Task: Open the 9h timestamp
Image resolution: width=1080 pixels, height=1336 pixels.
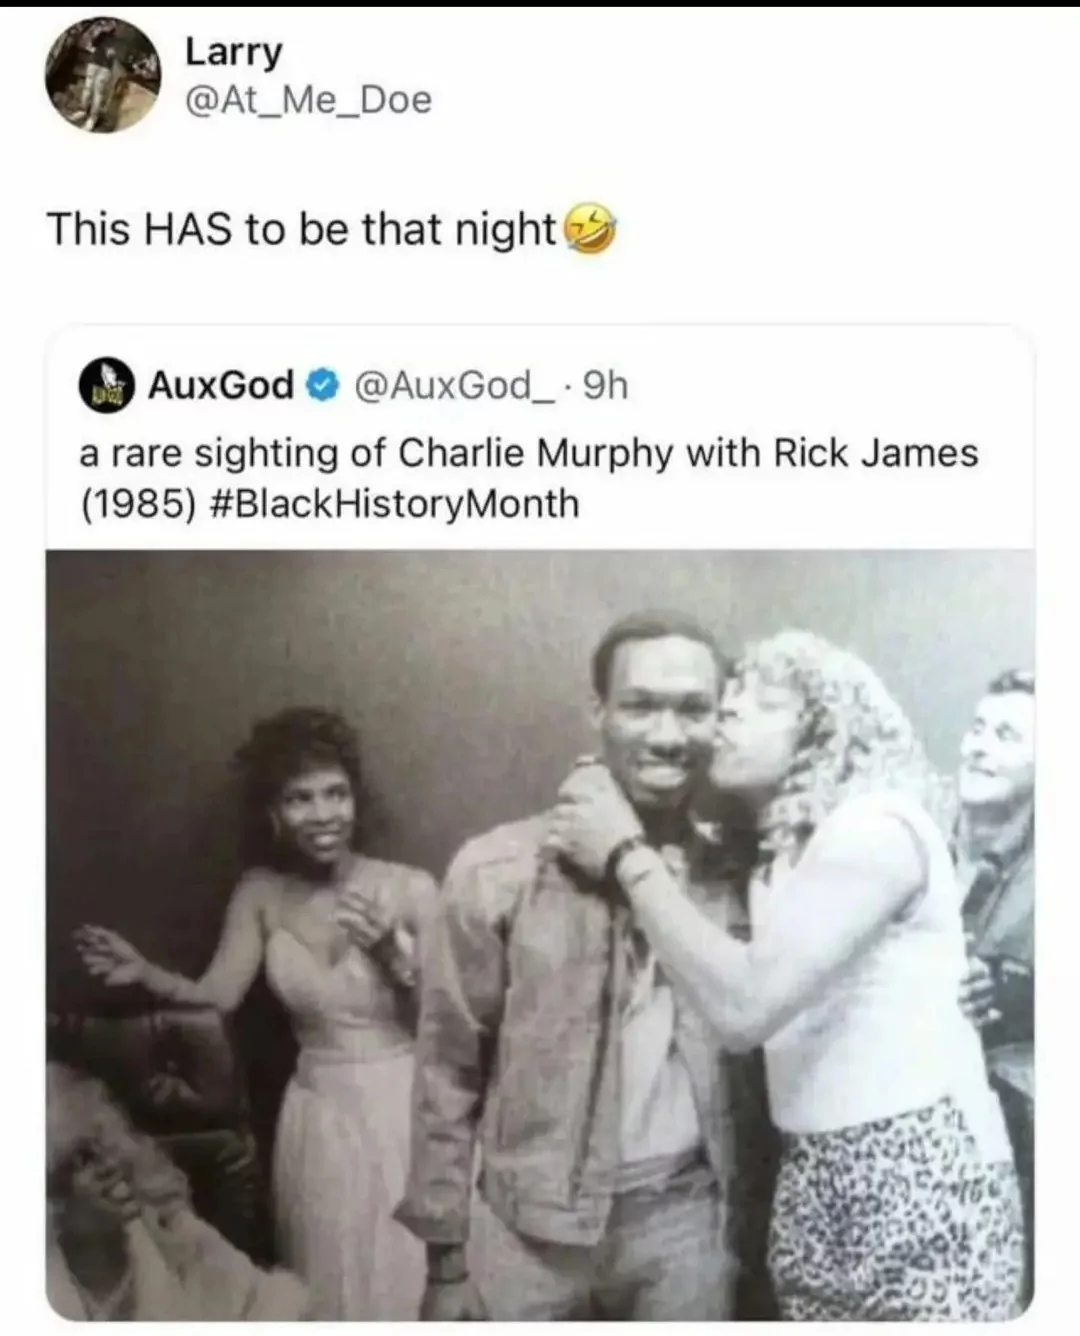Action: click(605, 385)
